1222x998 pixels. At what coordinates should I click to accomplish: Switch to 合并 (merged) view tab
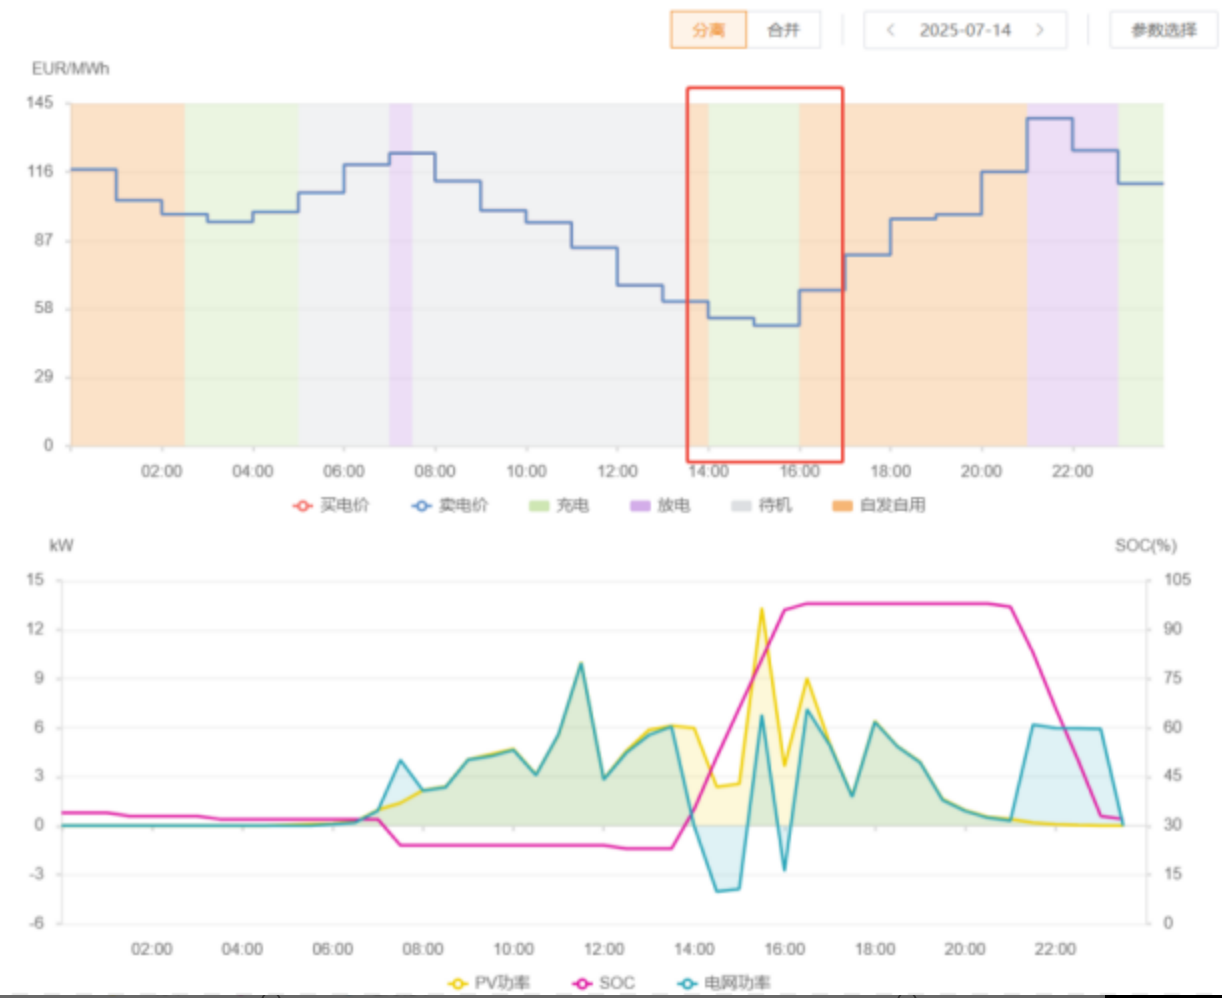point(784,30)
